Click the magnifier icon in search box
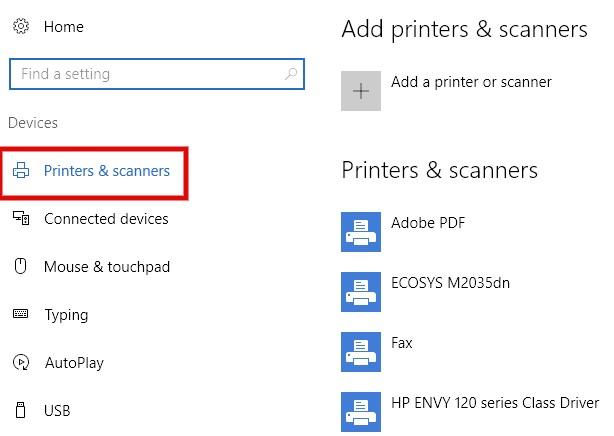 click(291, 74)
